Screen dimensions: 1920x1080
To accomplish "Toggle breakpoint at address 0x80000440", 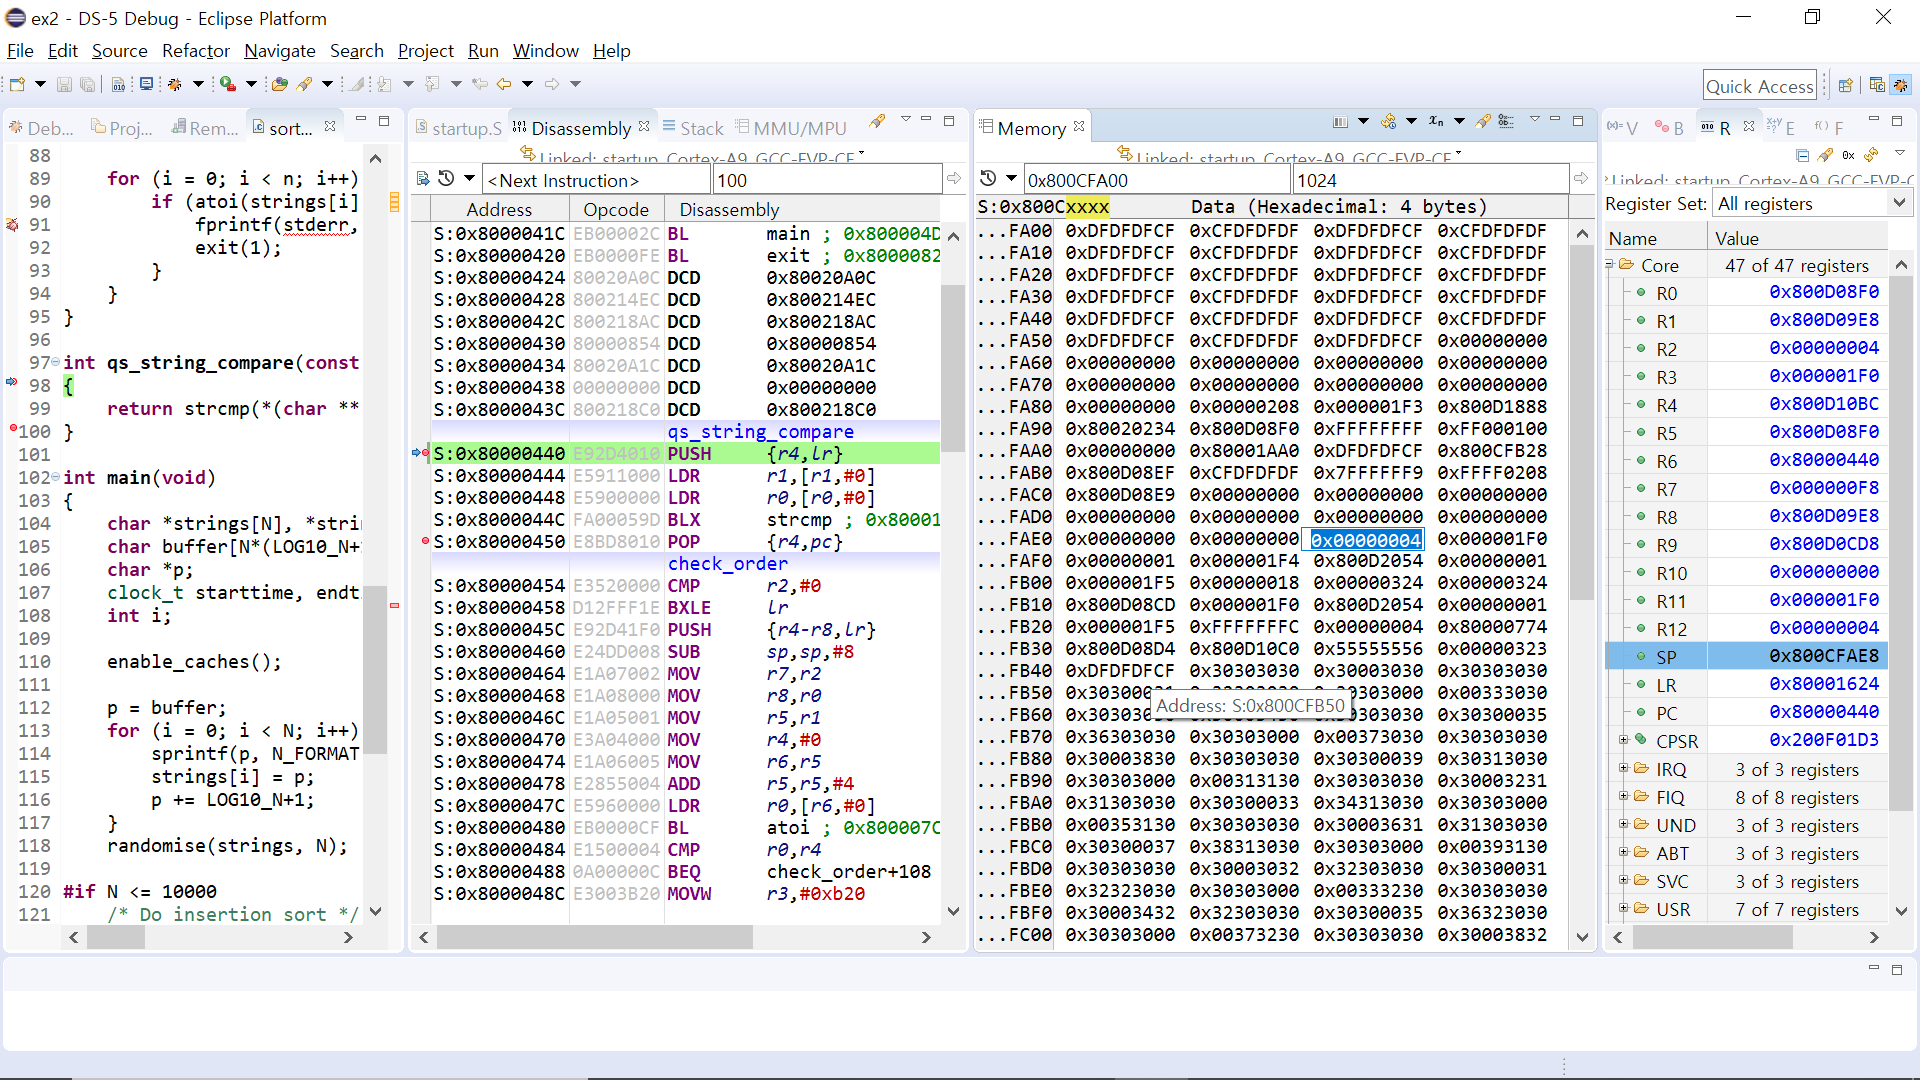I will [425, 453].
